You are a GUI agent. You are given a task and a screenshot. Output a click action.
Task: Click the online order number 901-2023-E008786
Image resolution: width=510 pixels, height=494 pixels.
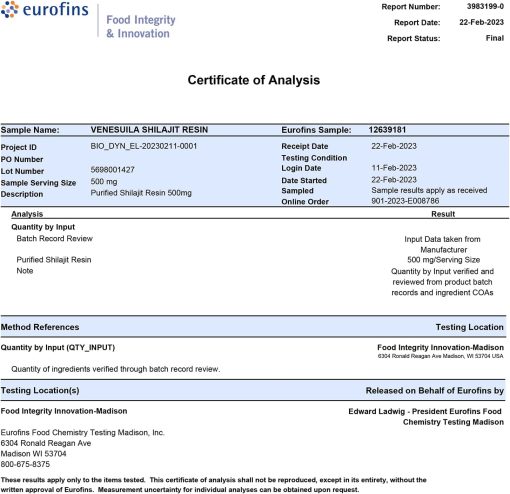(405, 201)
